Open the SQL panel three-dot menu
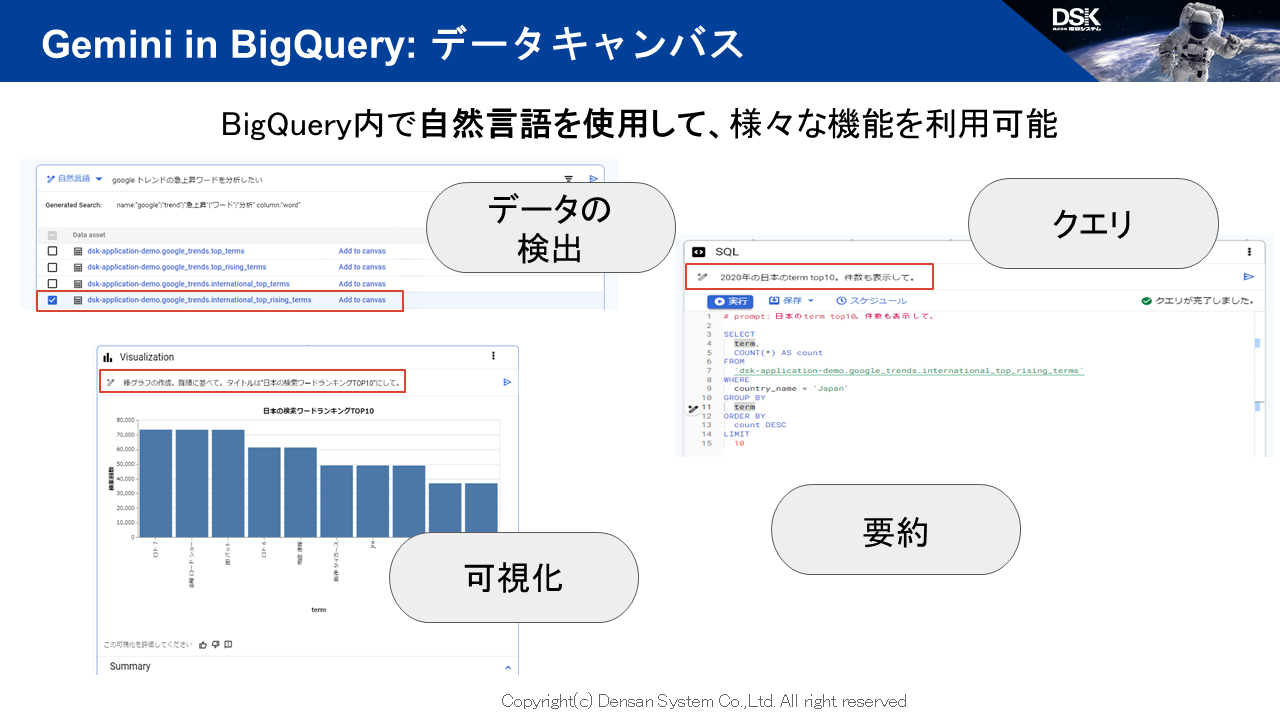 coord(1249,253)
